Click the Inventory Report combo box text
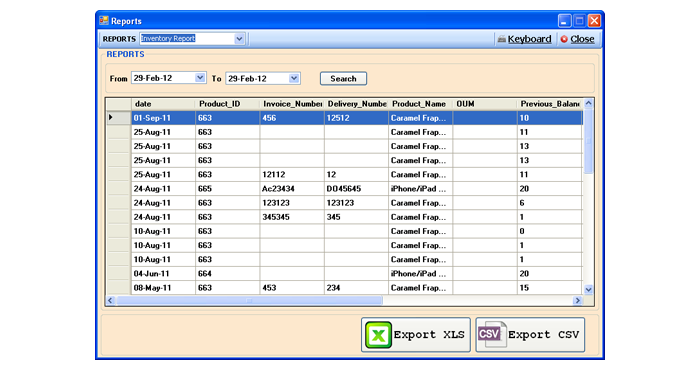Screen dimensions: 700x371 coord(168,38)
